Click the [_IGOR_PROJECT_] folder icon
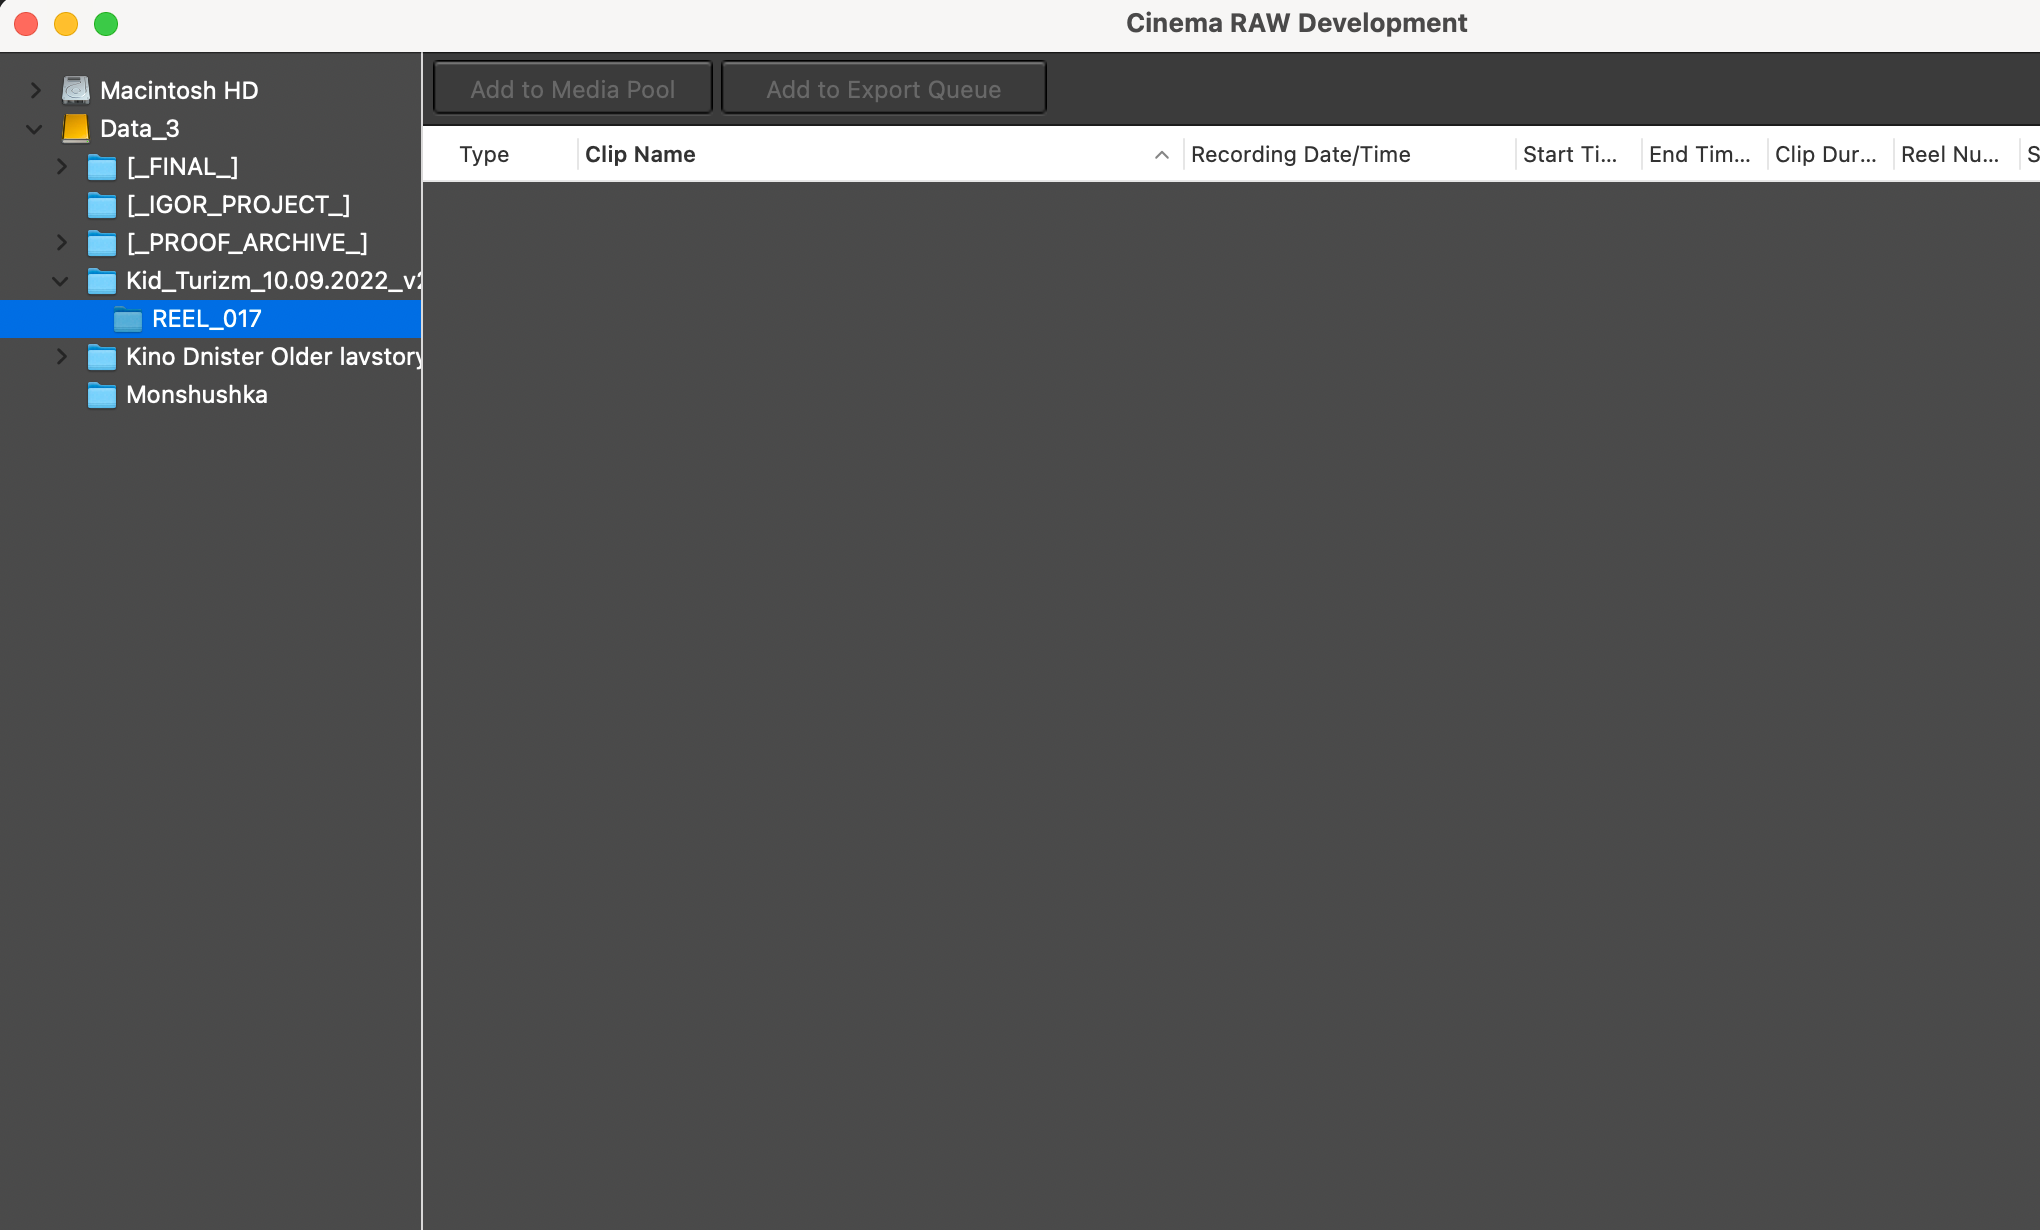The image size is (2040, 1230). click(x=103, y=204)
